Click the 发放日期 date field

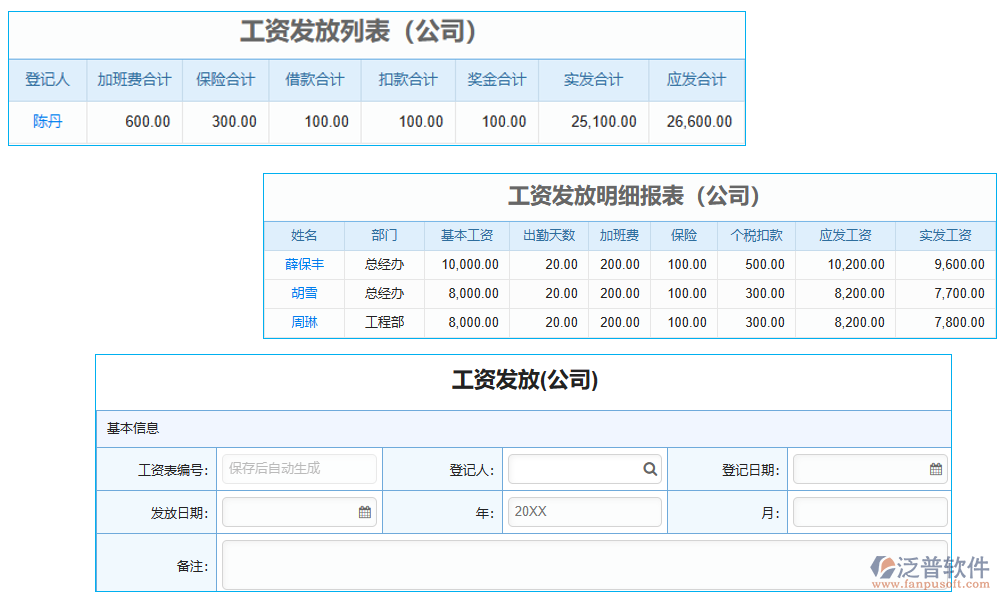[290, 512]
